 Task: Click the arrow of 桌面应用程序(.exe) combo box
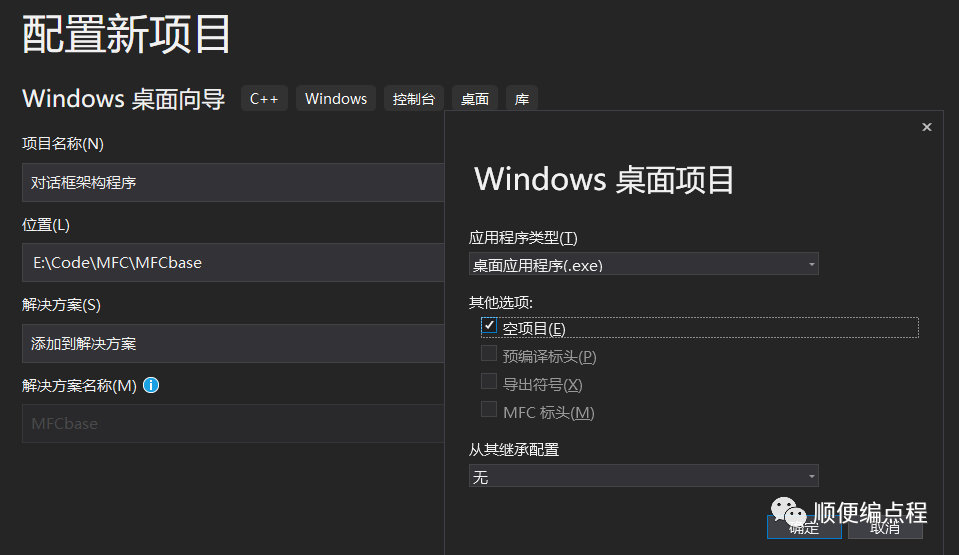click(812, 264)
